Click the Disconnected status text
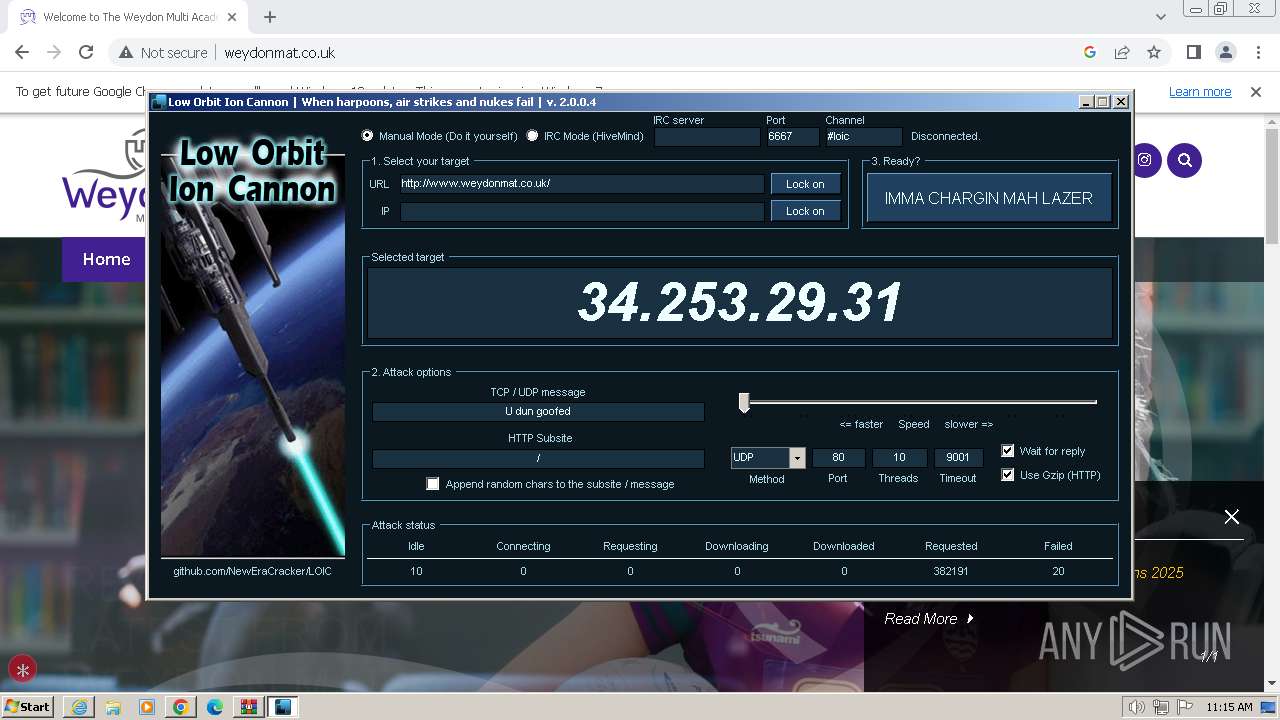Image resolution: width=1280 pixels, height=720 pixels. (945, 136)
